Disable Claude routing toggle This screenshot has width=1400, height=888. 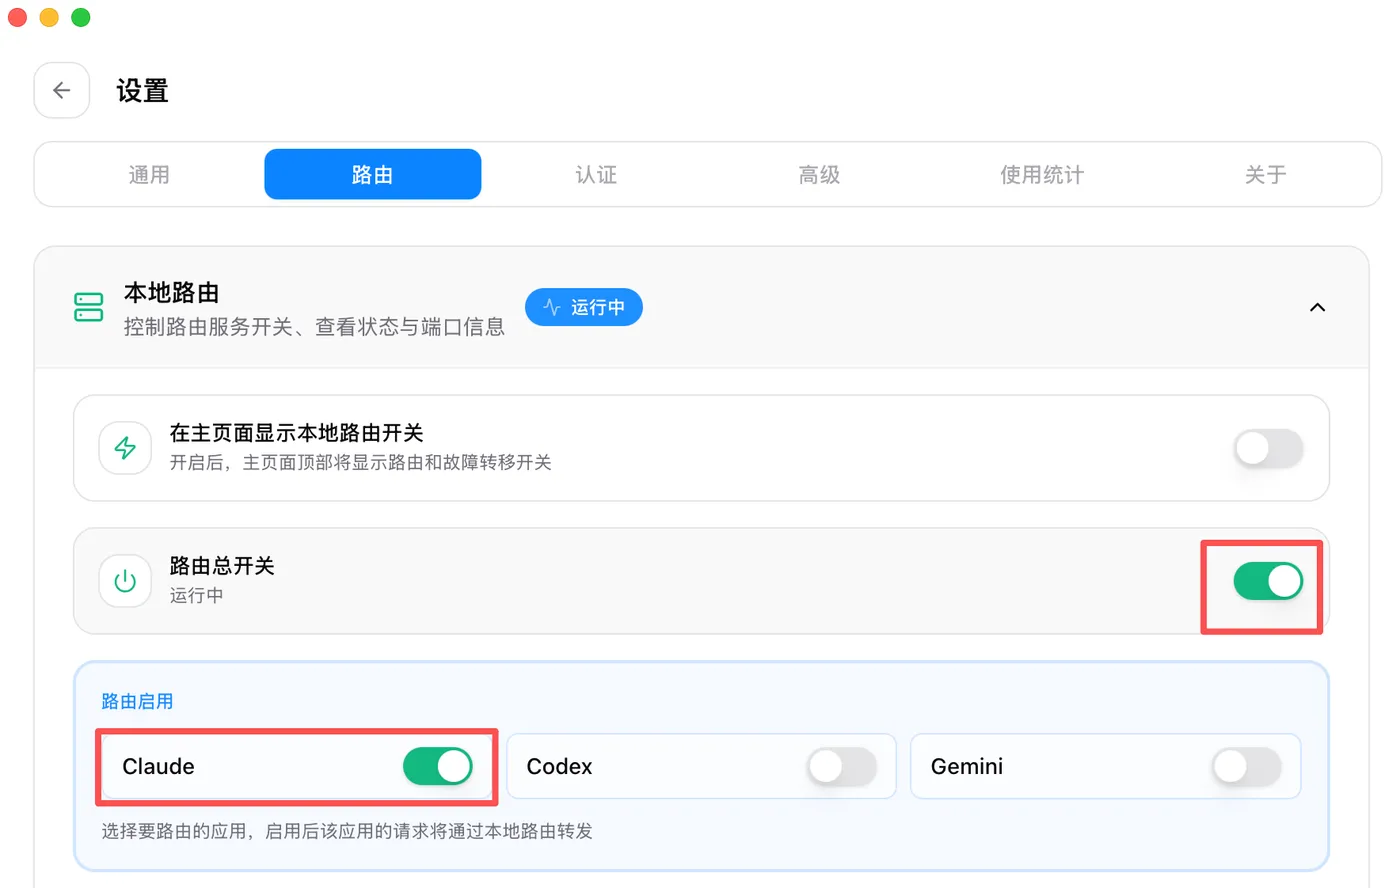(438, 767)
